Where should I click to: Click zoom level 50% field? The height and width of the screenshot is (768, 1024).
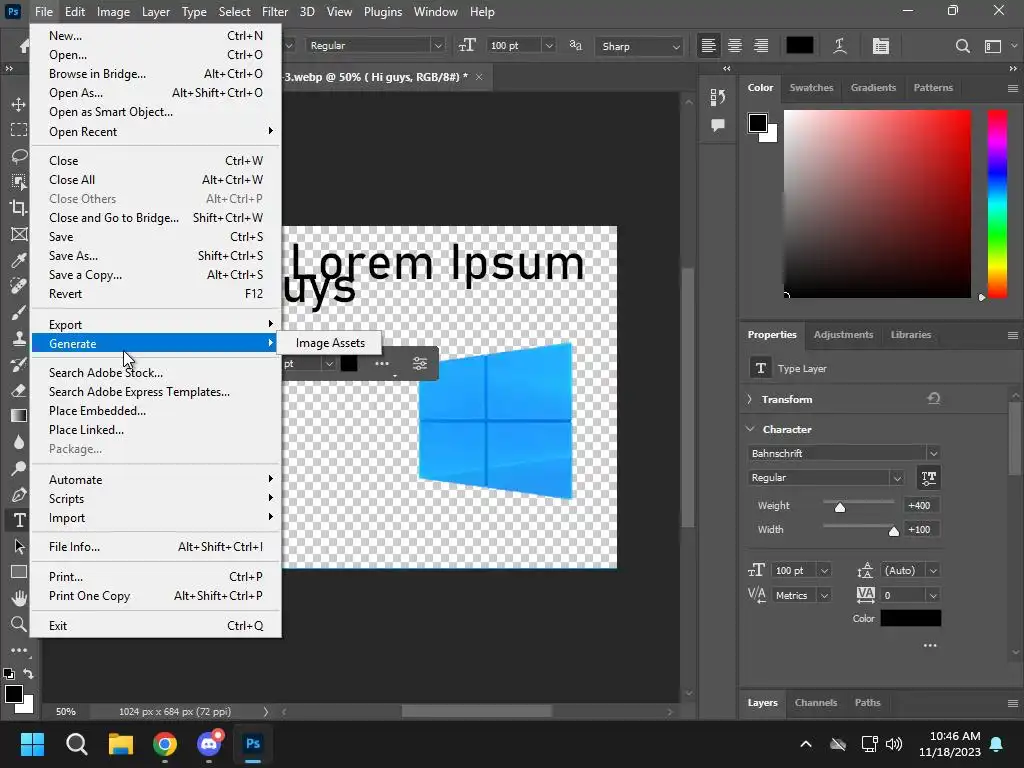click(65, 712)
